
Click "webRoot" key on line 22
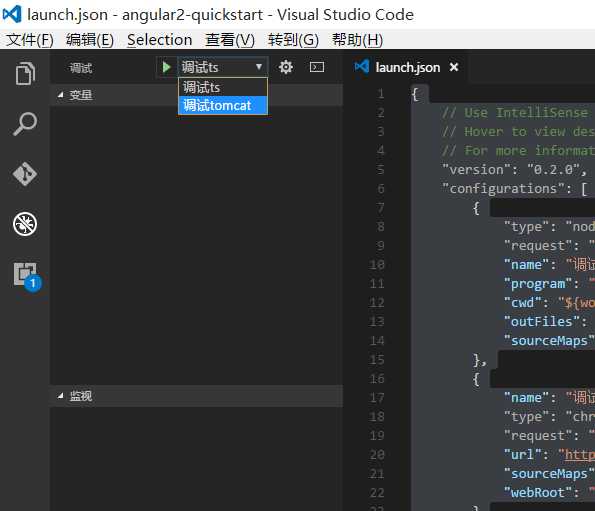pos(538,492)
